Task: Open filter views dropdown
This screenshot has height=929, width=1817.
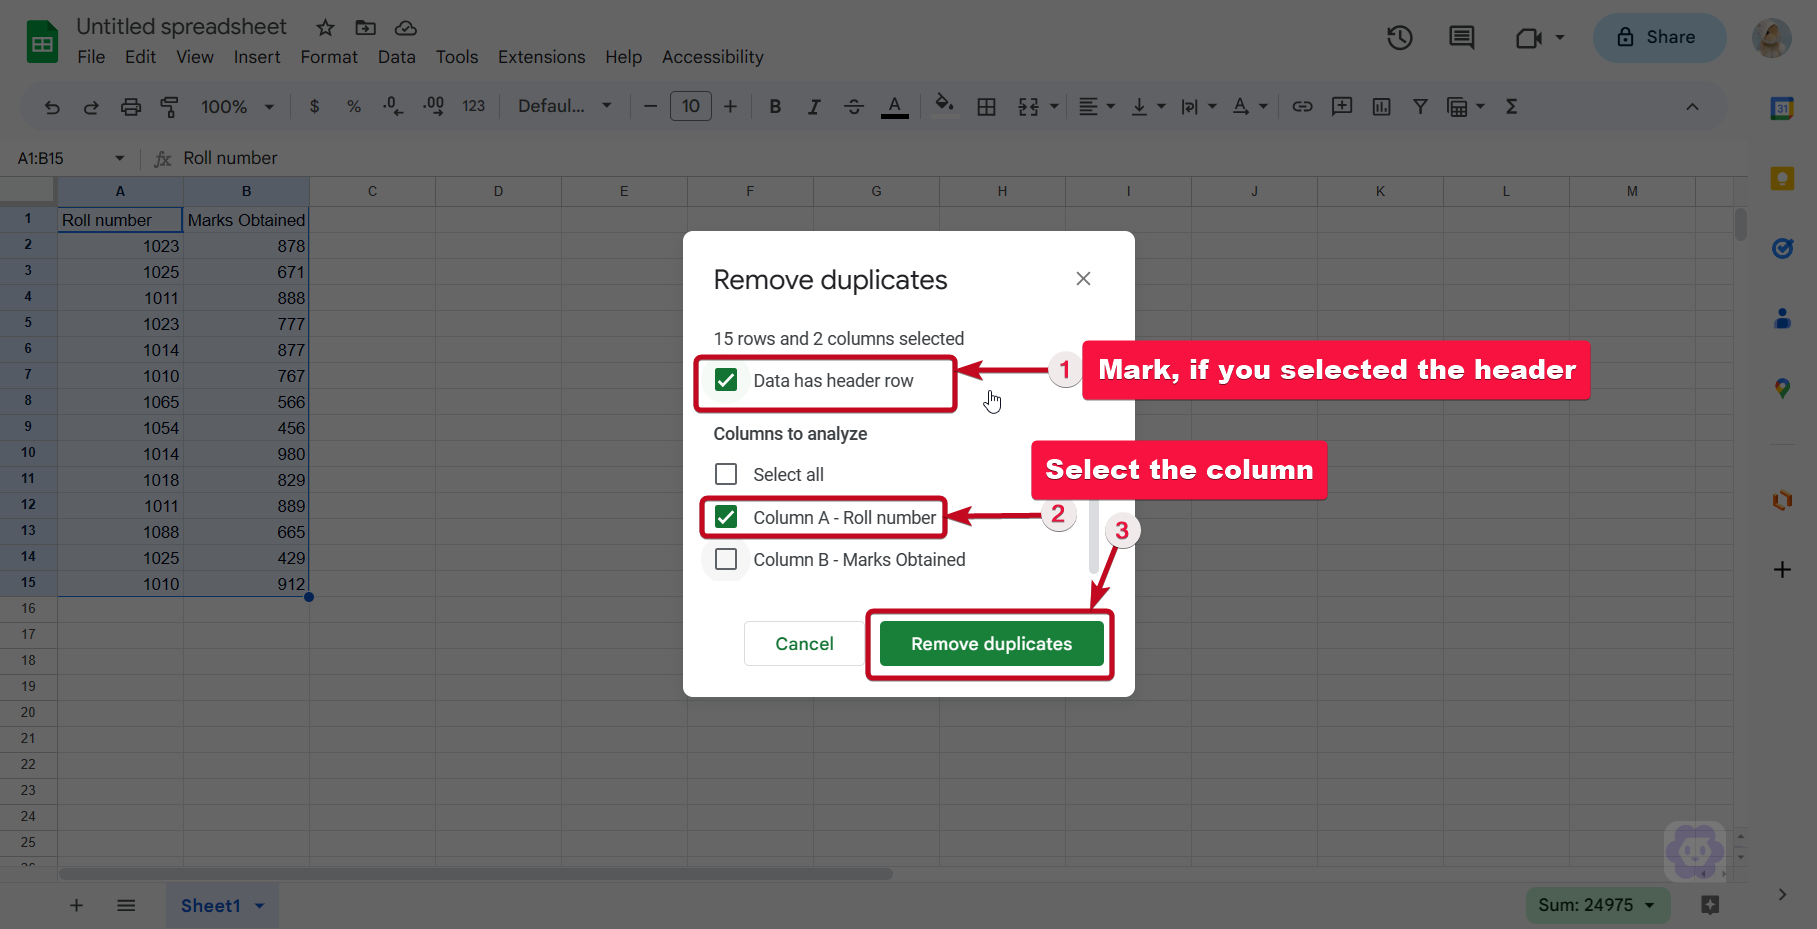Action: 1466,106
